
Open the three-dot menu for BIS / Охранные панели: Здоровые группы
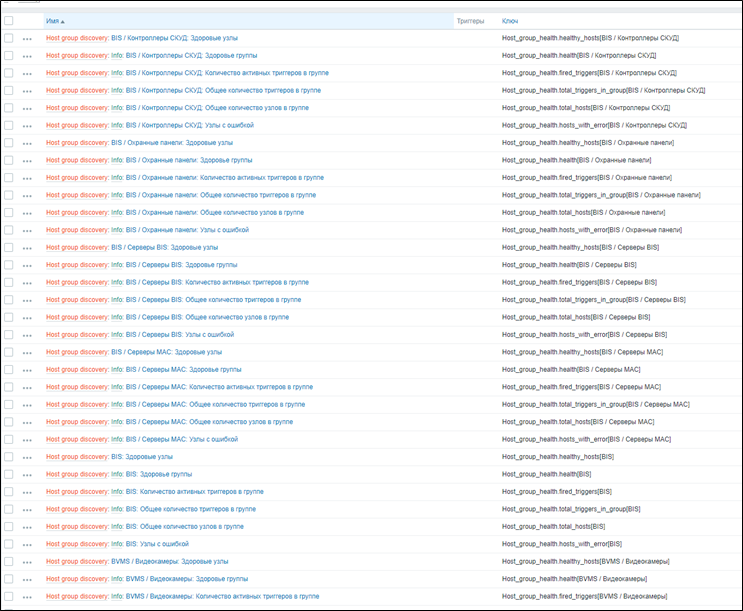(27, 160)
